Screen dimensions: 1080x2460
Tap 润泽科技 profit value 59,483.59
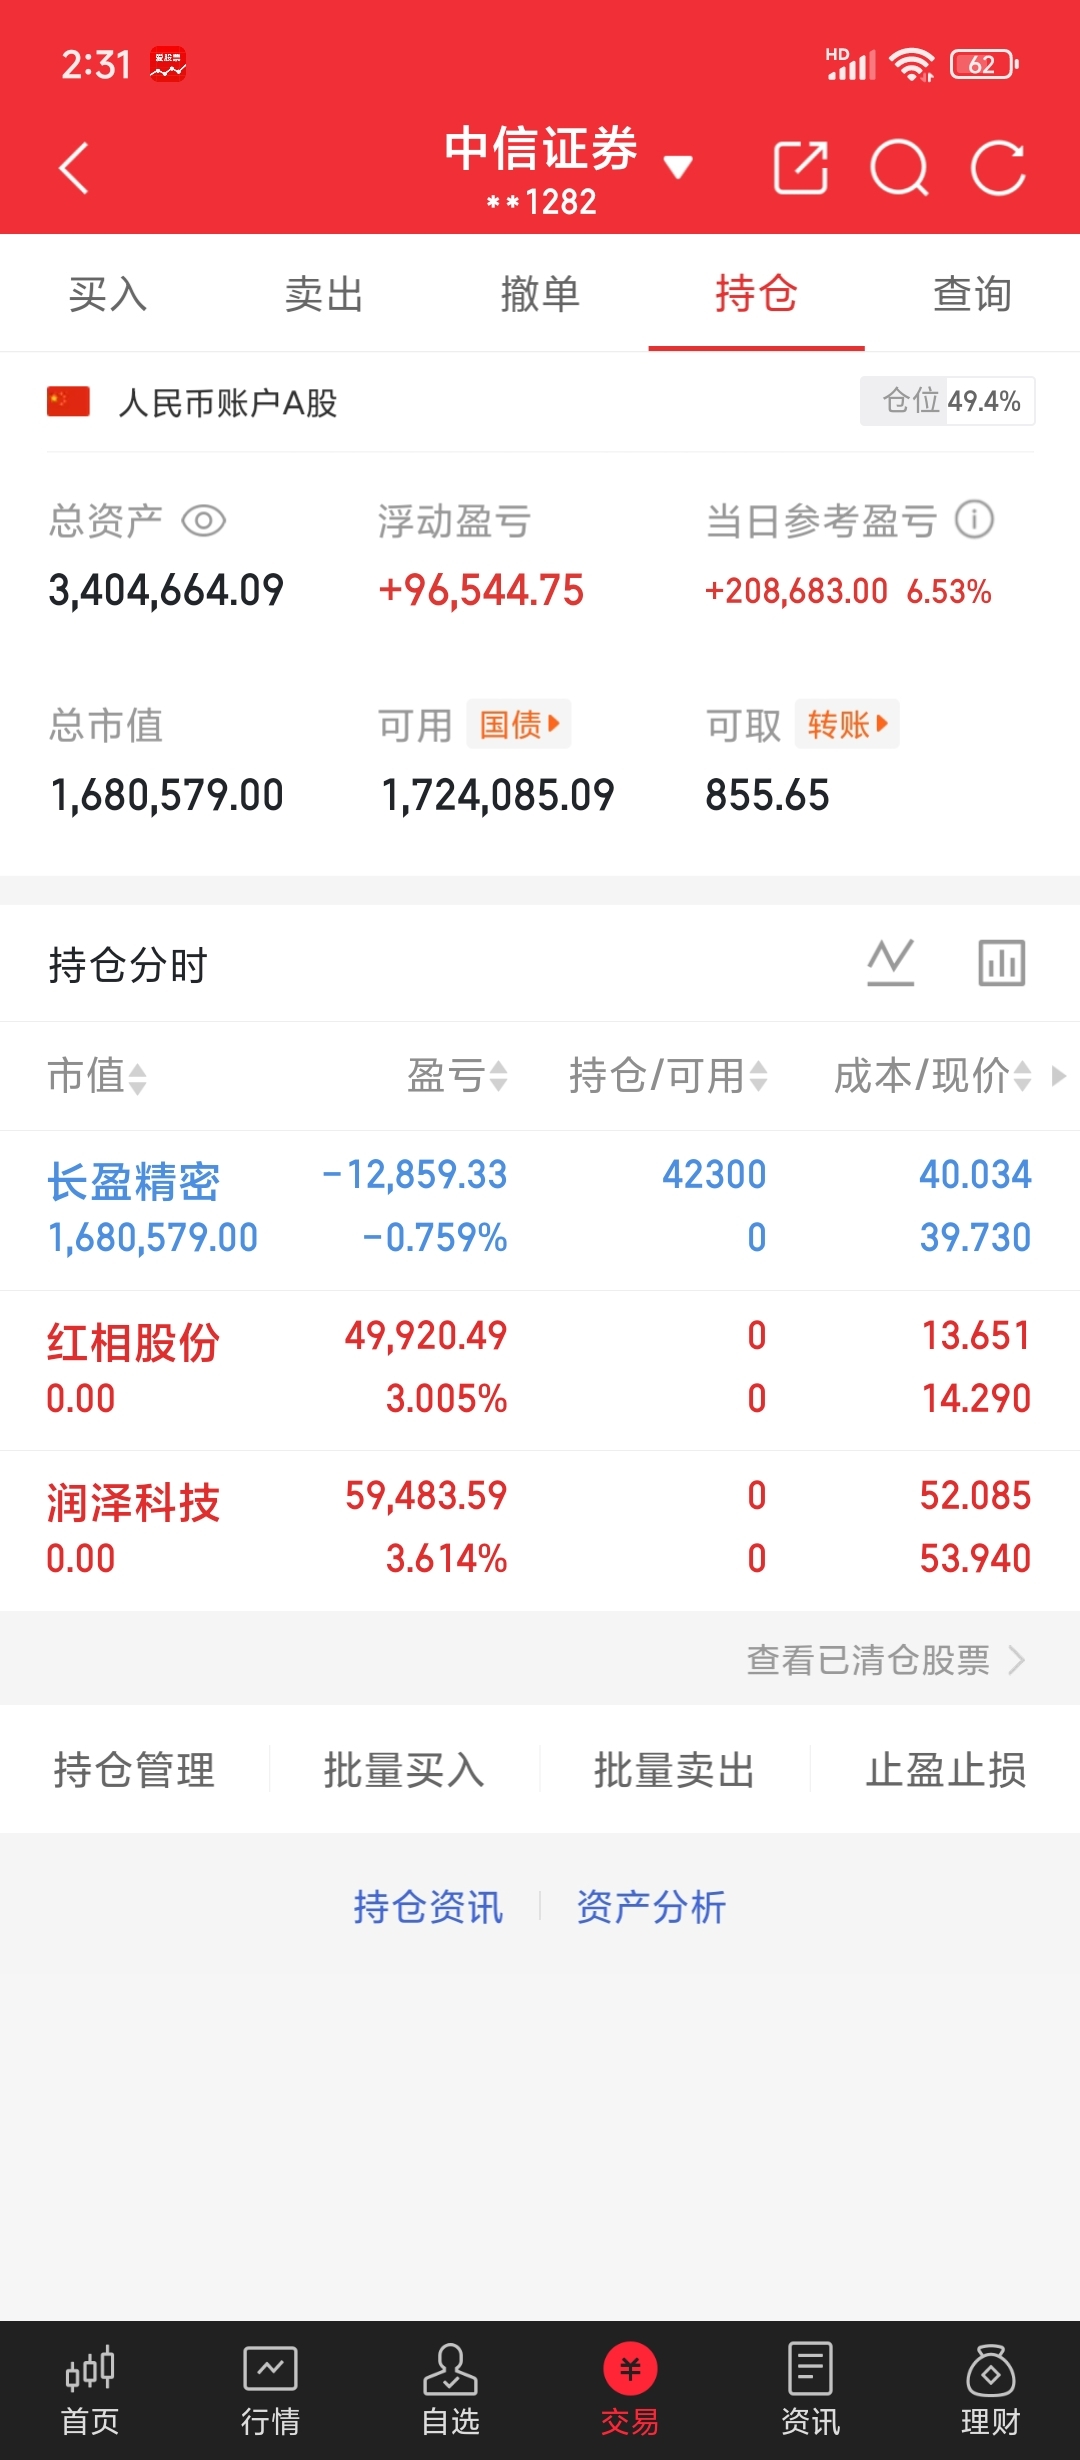[426, 1495]
